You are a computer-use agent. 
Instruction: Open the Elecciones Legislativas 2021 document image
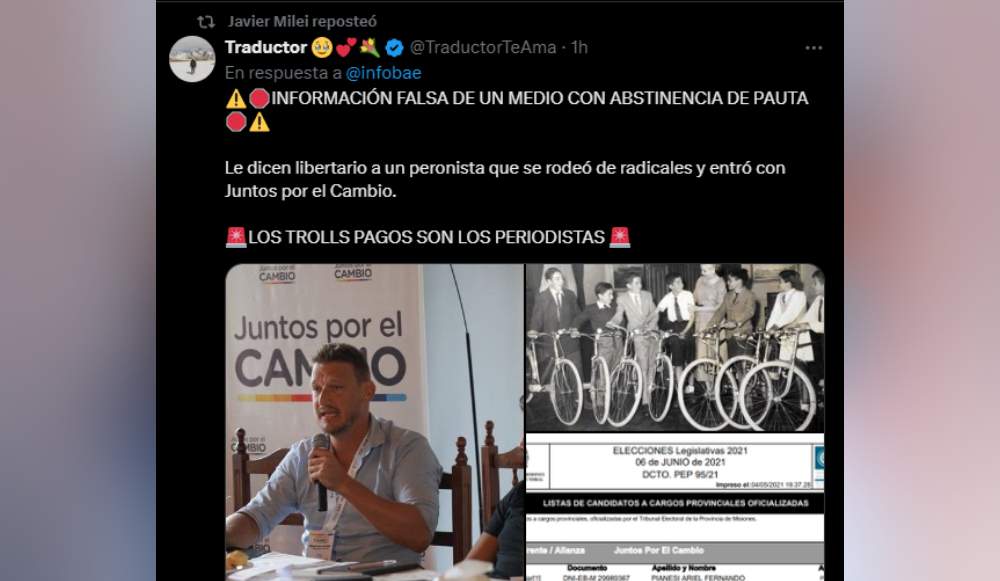click(x=675, y=507)
